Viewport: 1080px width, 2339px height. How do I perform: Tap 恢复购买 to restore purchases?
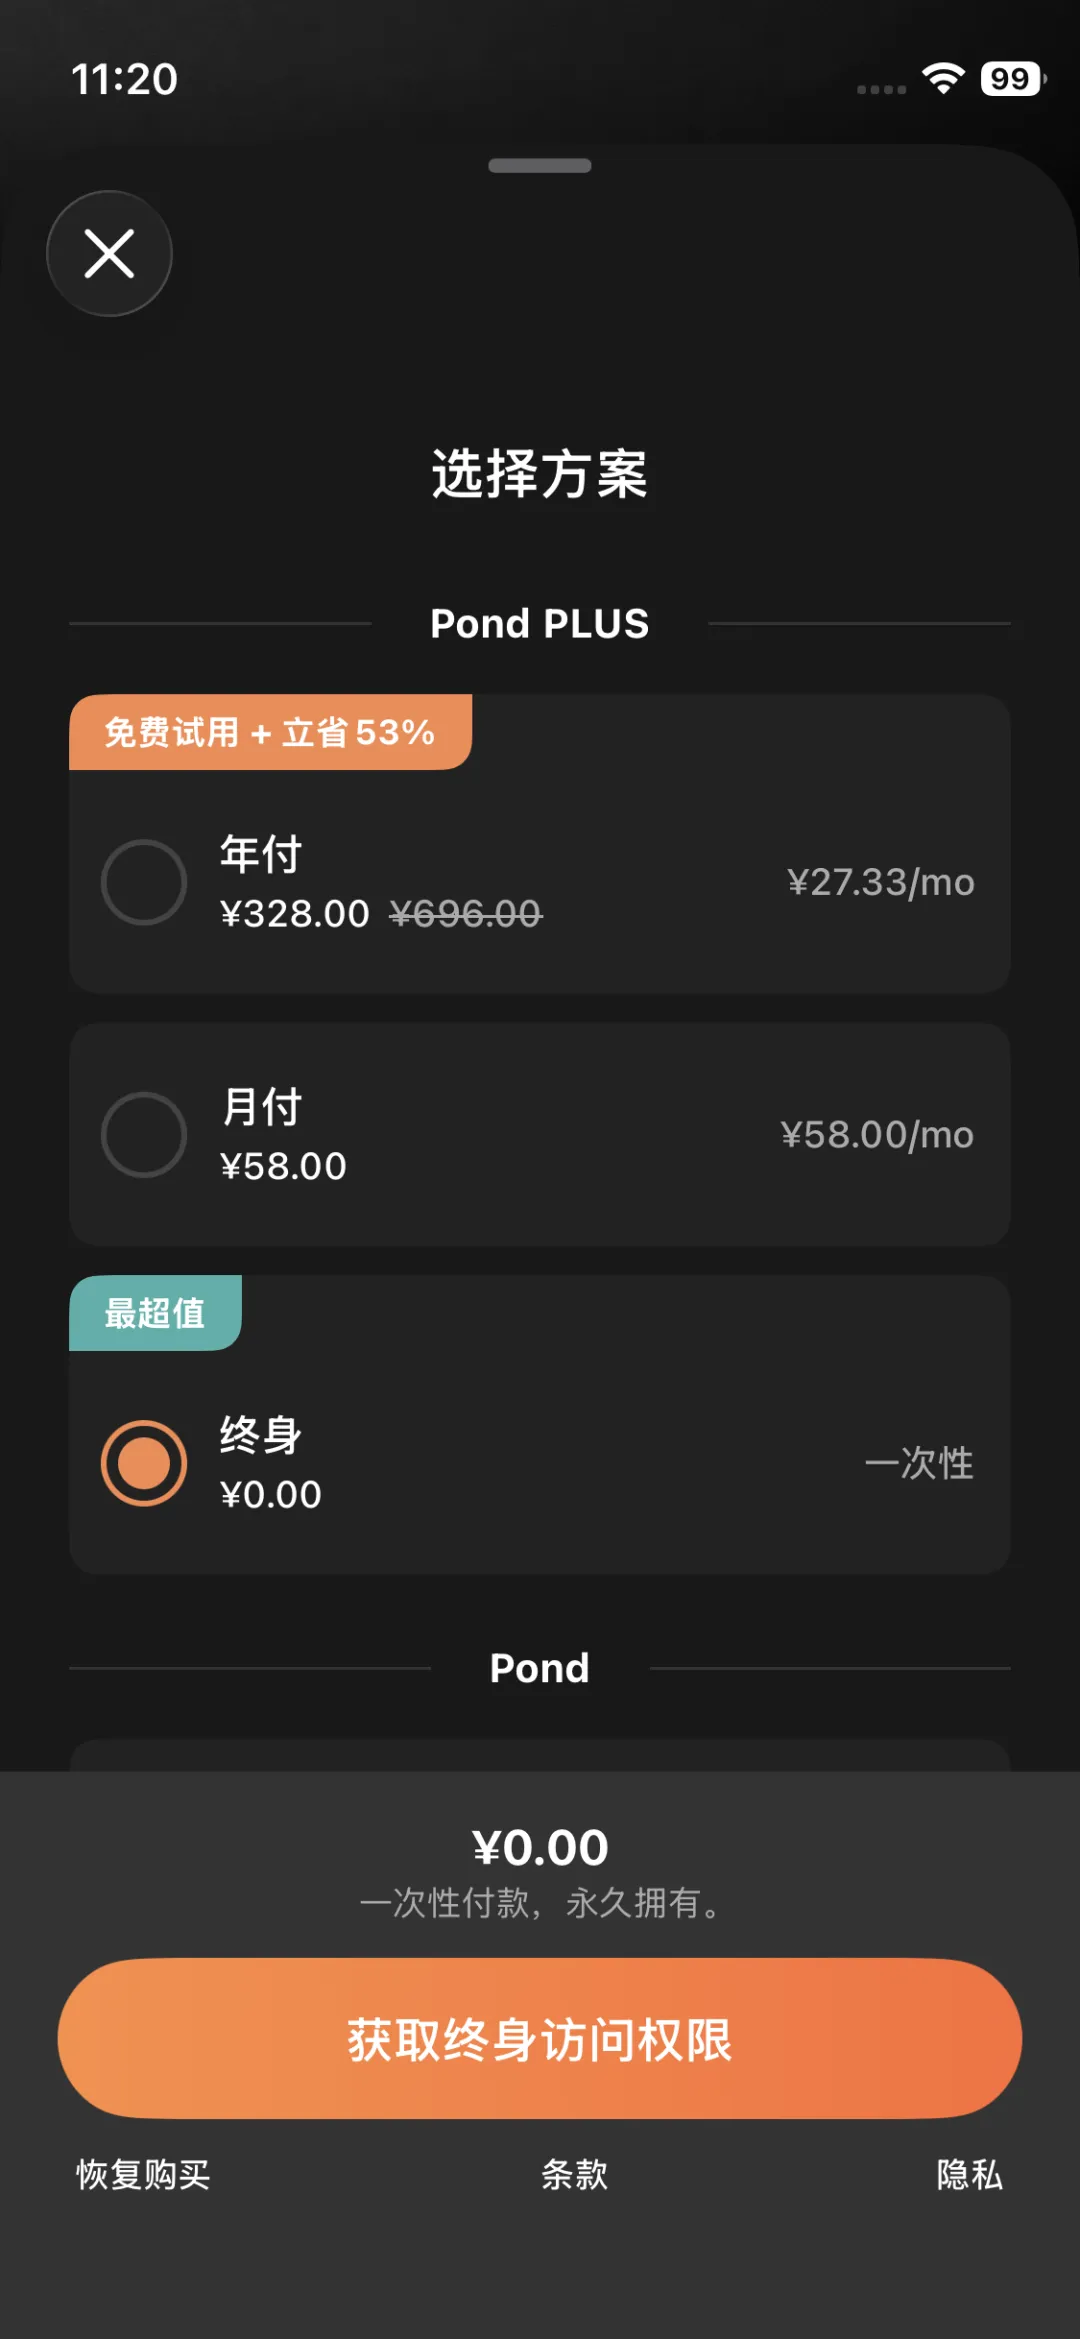point(143,2174)
